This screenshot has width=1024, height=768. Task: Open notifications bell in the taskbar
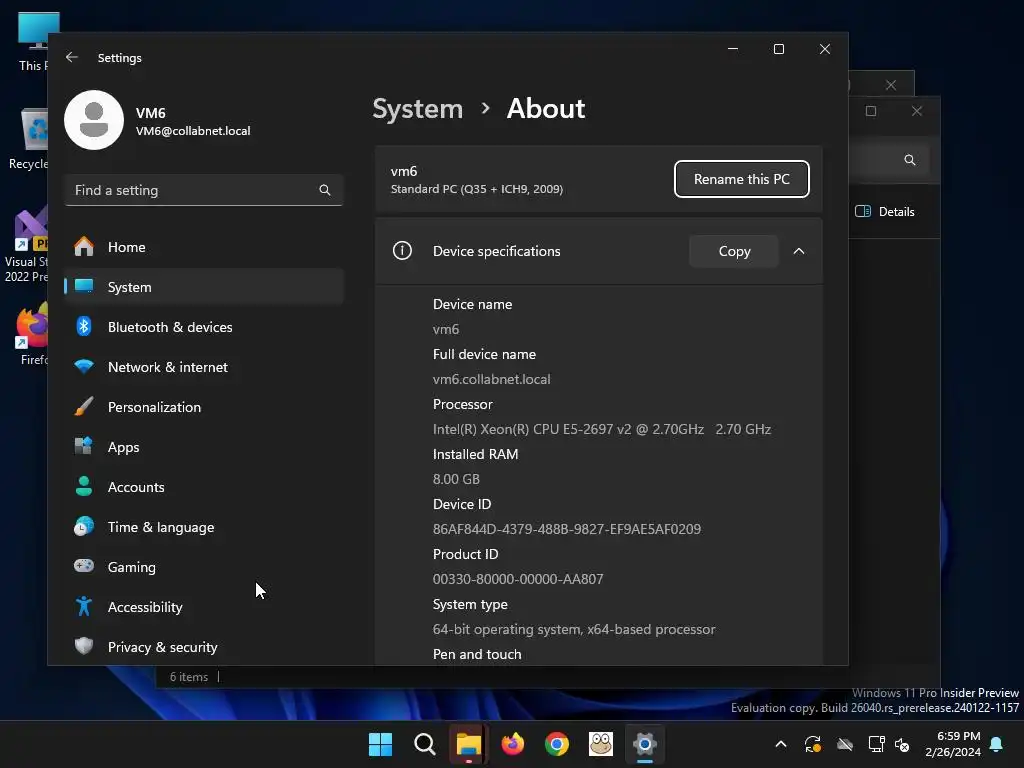click(x=997, y=744)
